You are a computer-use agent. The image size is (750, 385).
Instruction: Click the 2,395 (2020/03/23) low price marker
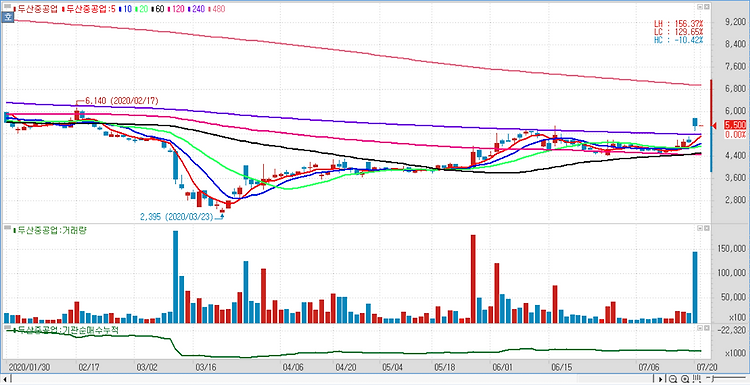pos(177,217)
